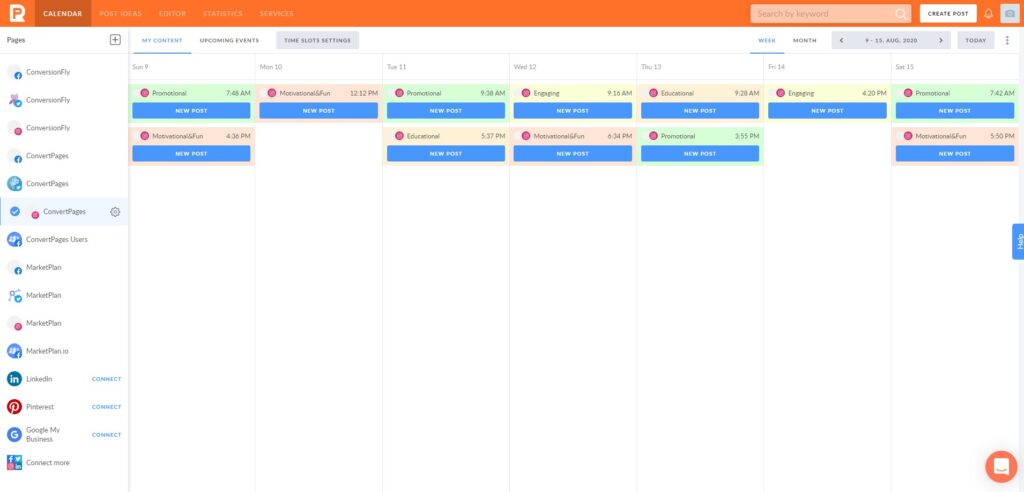
Task: Open the notifications bell
Action: point(989,14)
